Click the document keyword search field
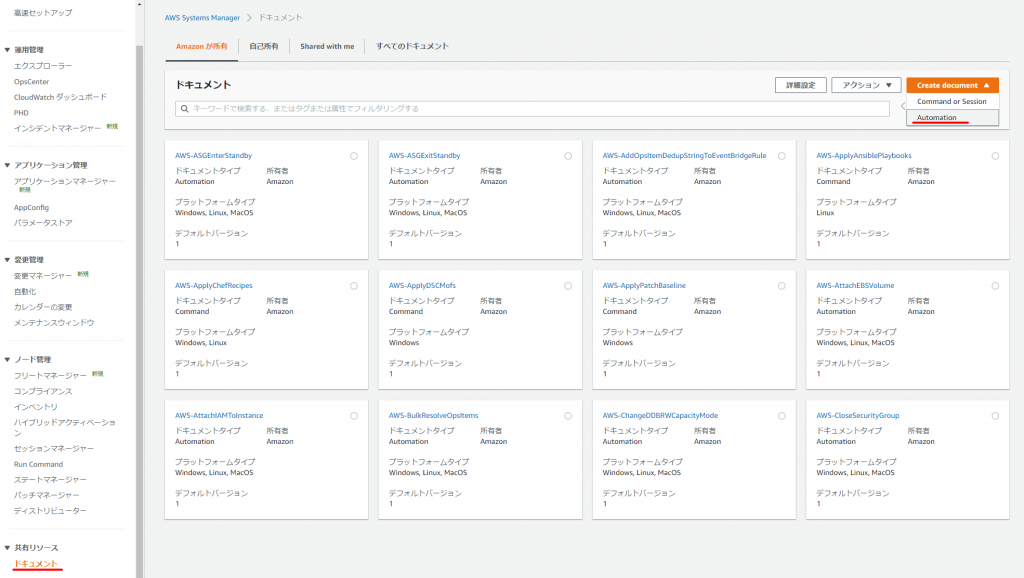Image resolution: width=1024 pixels, height=578 pixels. point(532,108)
